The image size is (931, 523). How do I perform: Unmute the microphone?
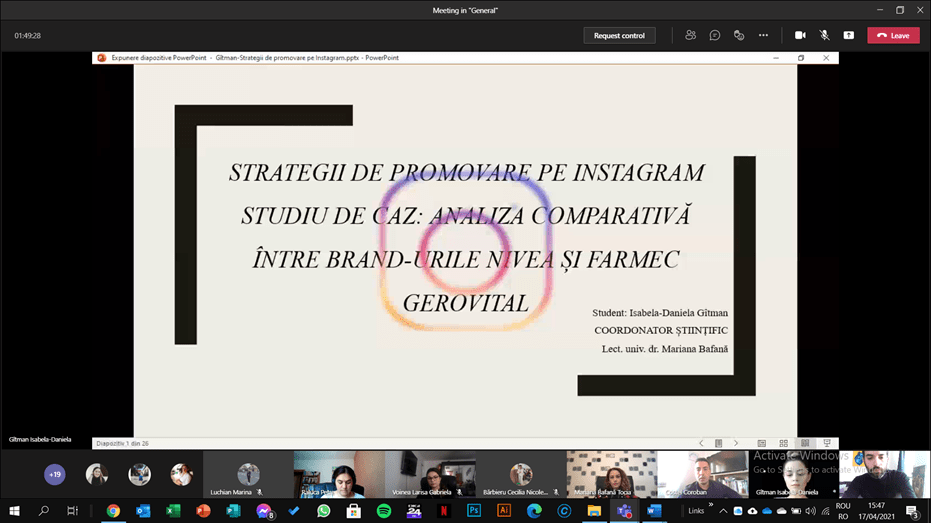coord(824,35)
